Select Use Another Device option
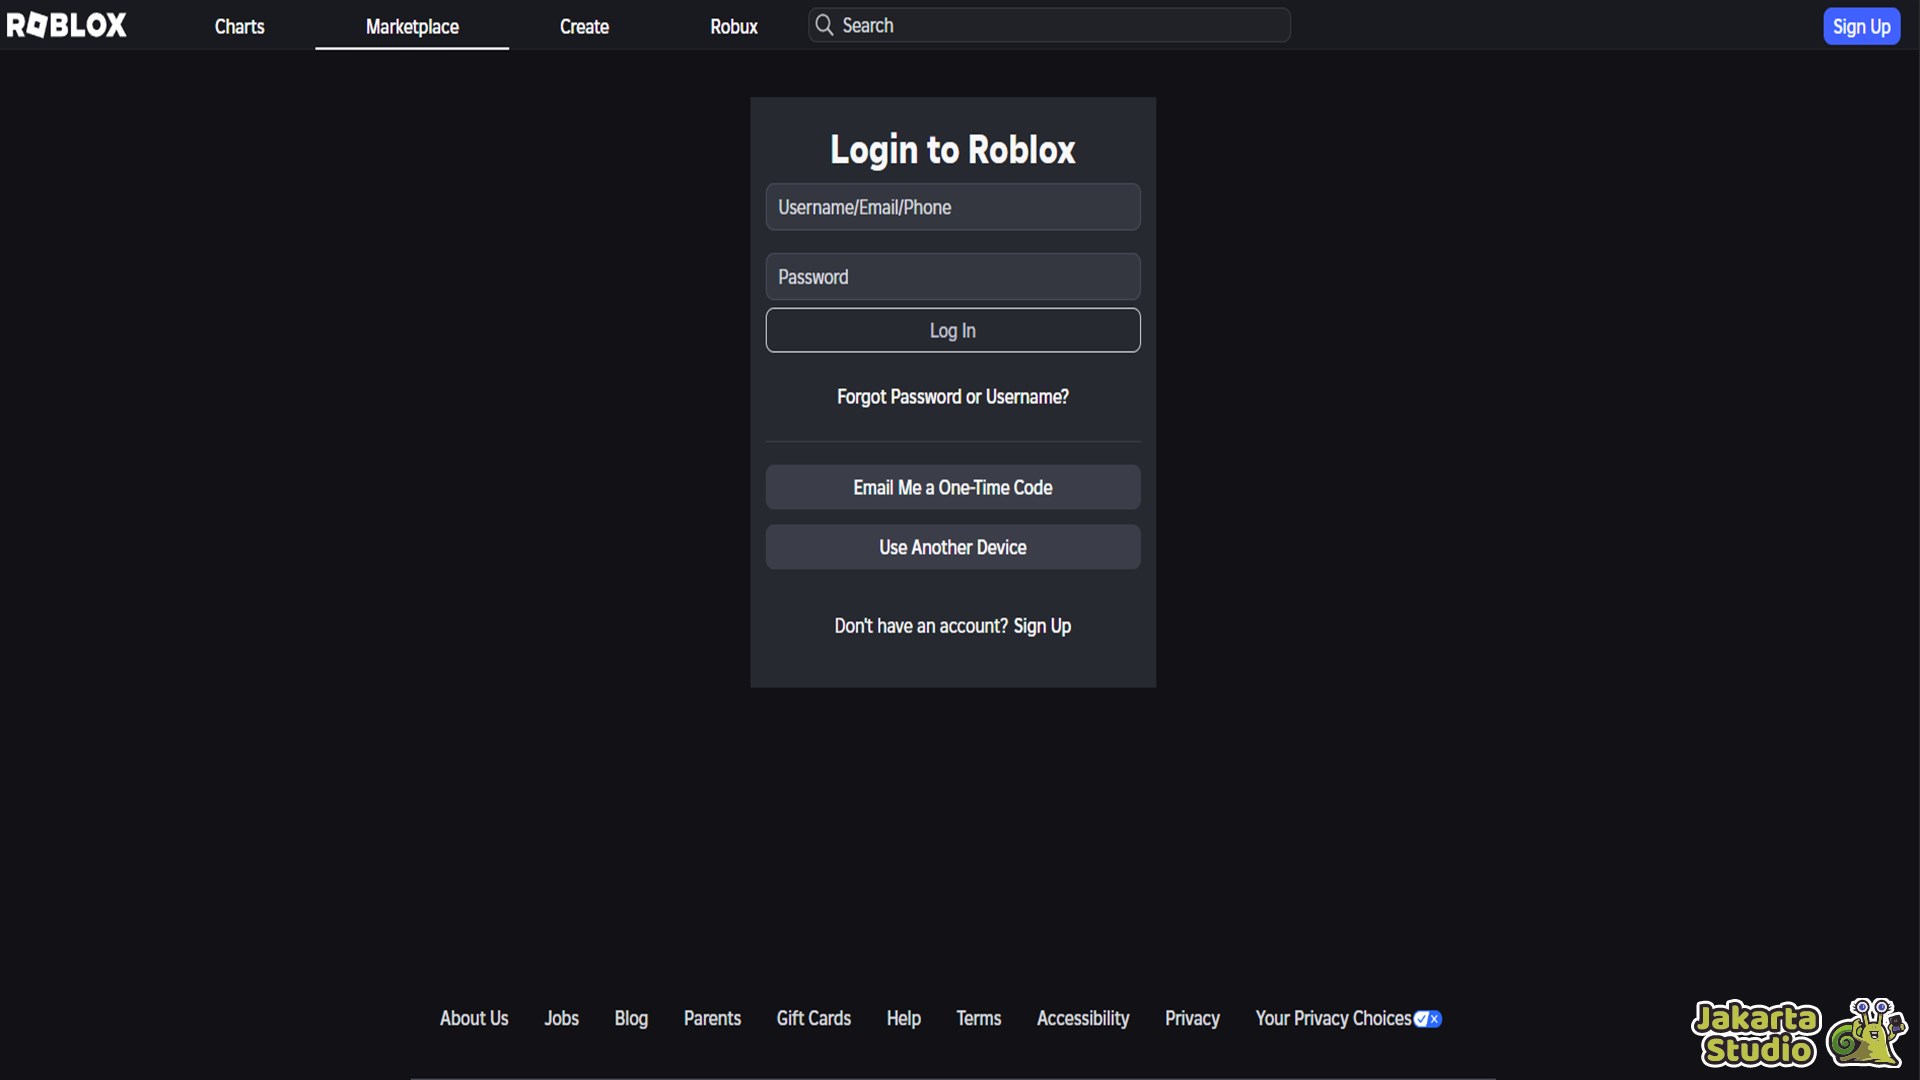Screen dimensions: 1920x1080 tap(952, 547)
